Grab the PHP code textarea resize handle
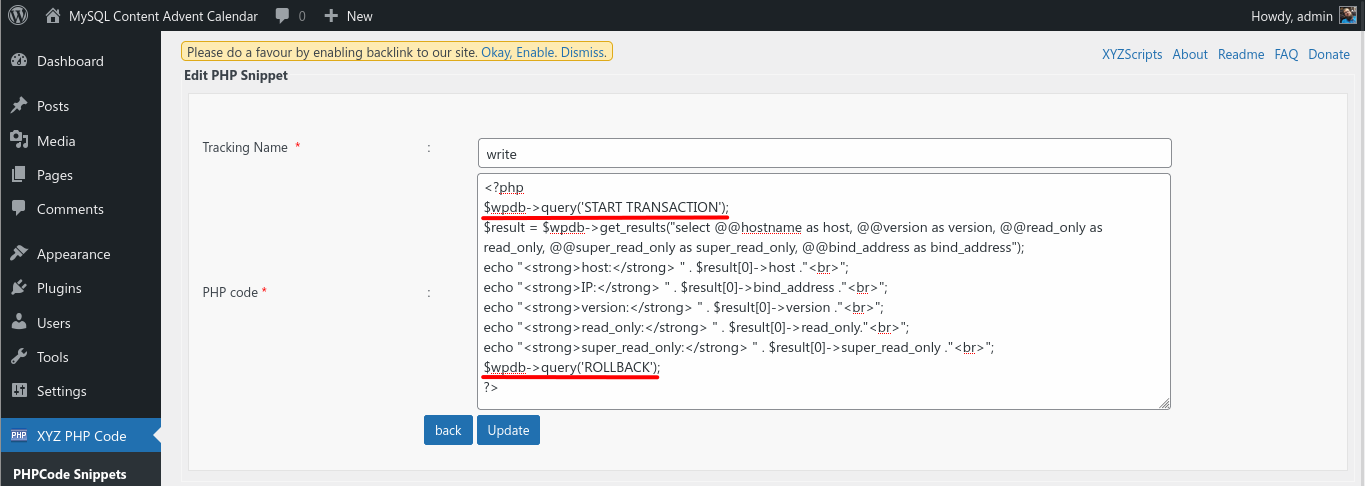The width and height of the screenshot is (1365, 486). pos(1164,402)
